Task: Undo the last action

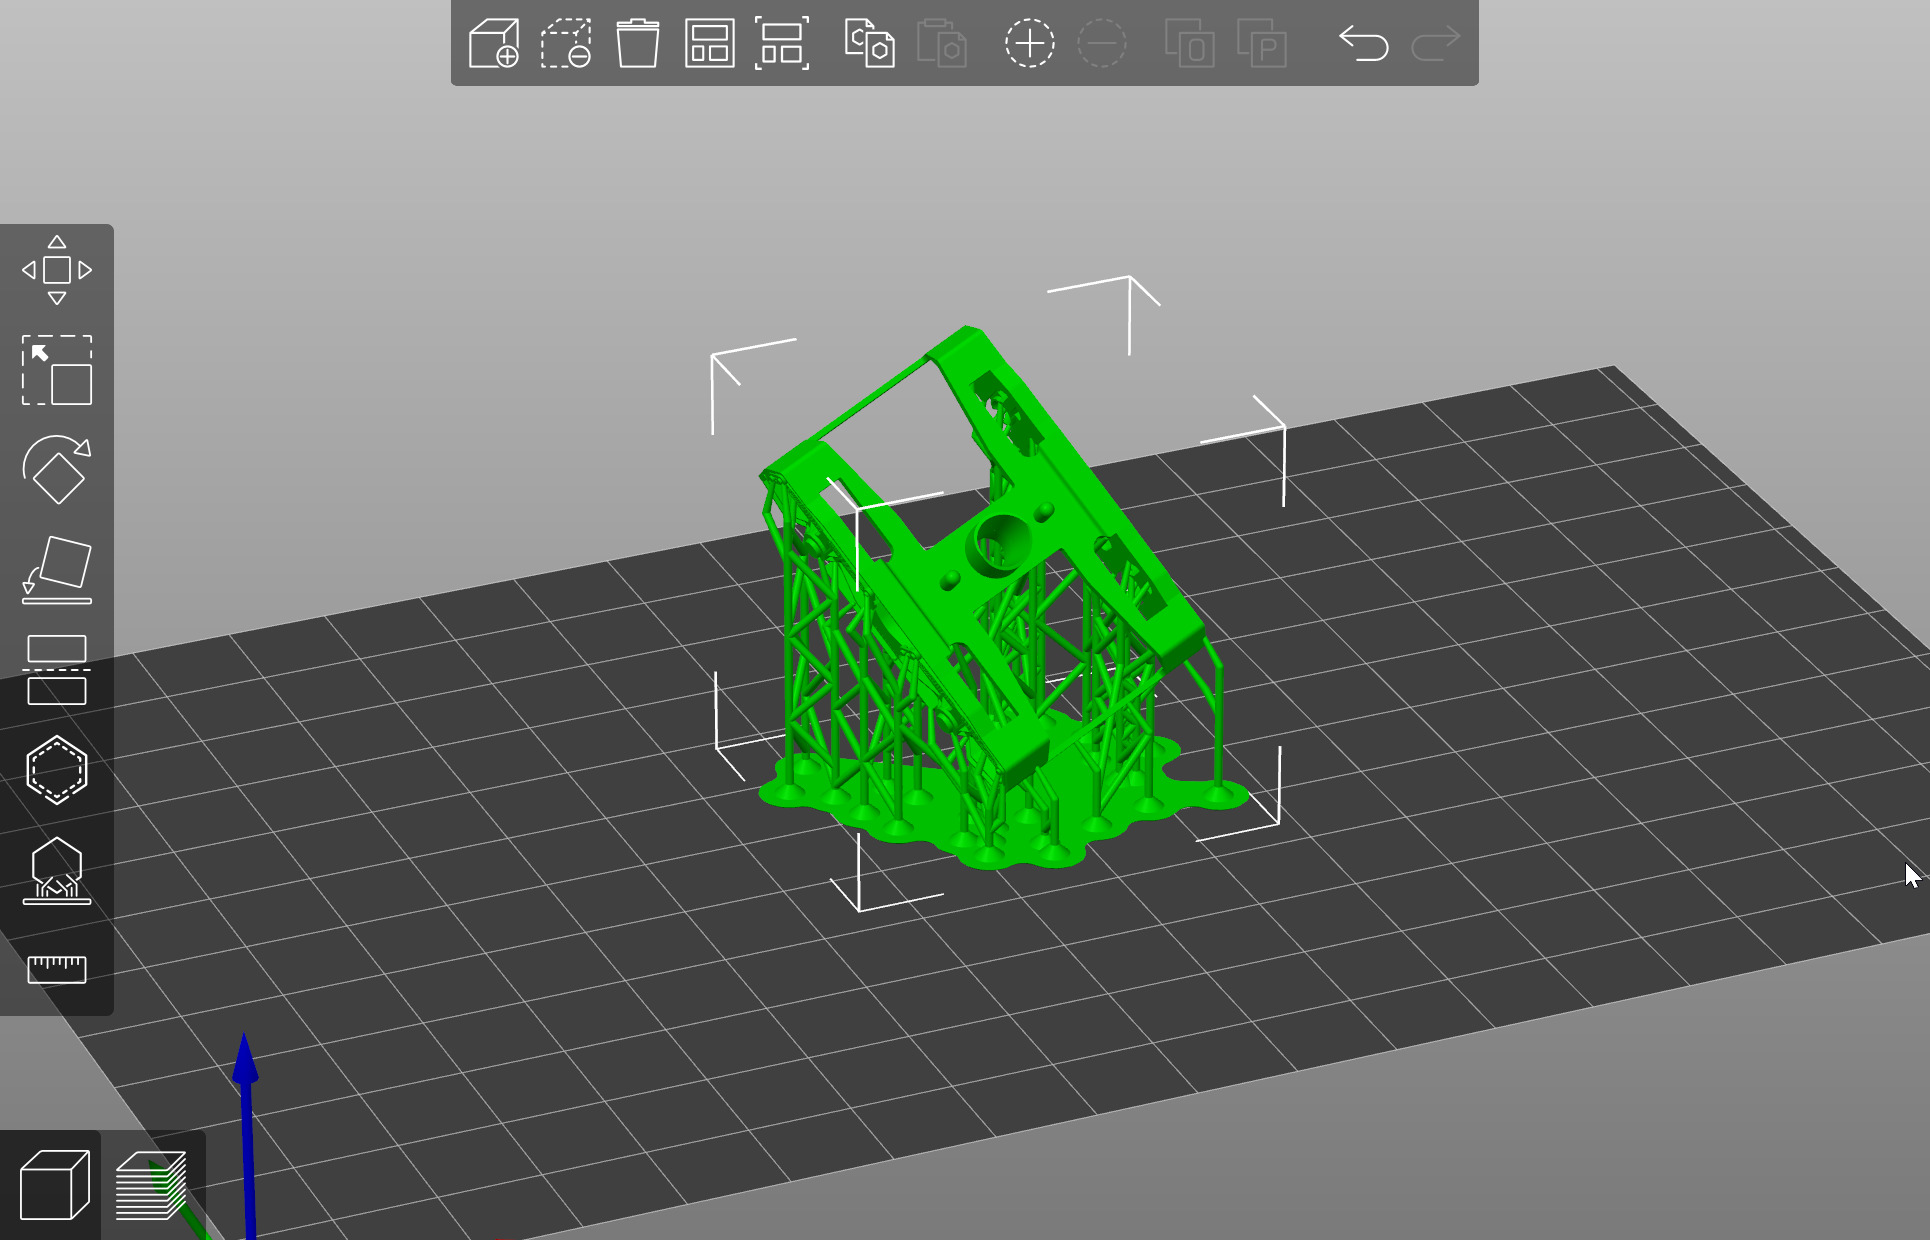Action: 1363,44
